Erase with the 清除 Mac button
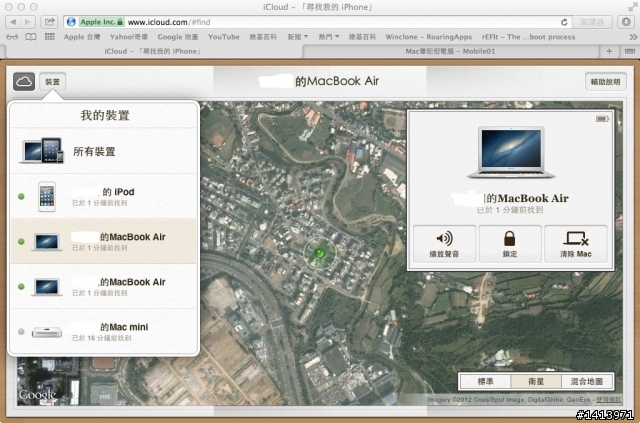The height and width of the screenshot is (423, 640). [576, 244]
